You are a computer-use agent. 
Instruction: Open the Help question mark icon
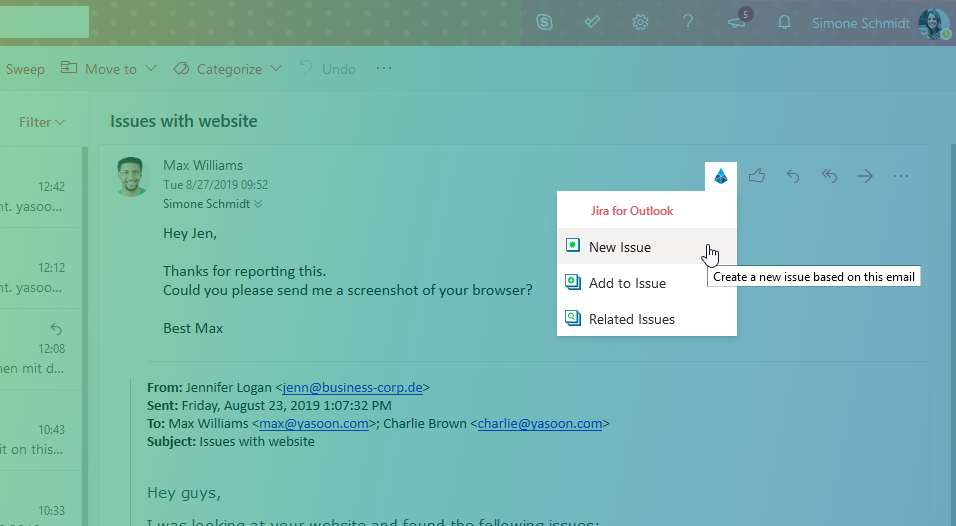(x=688, y=22)
